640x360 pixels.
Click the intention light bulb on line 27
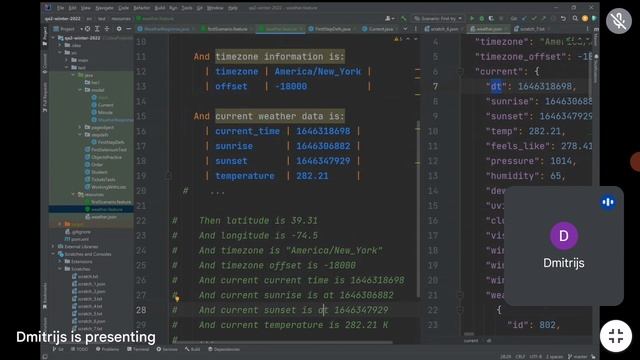pyautogui.click(x=177, y=298)
